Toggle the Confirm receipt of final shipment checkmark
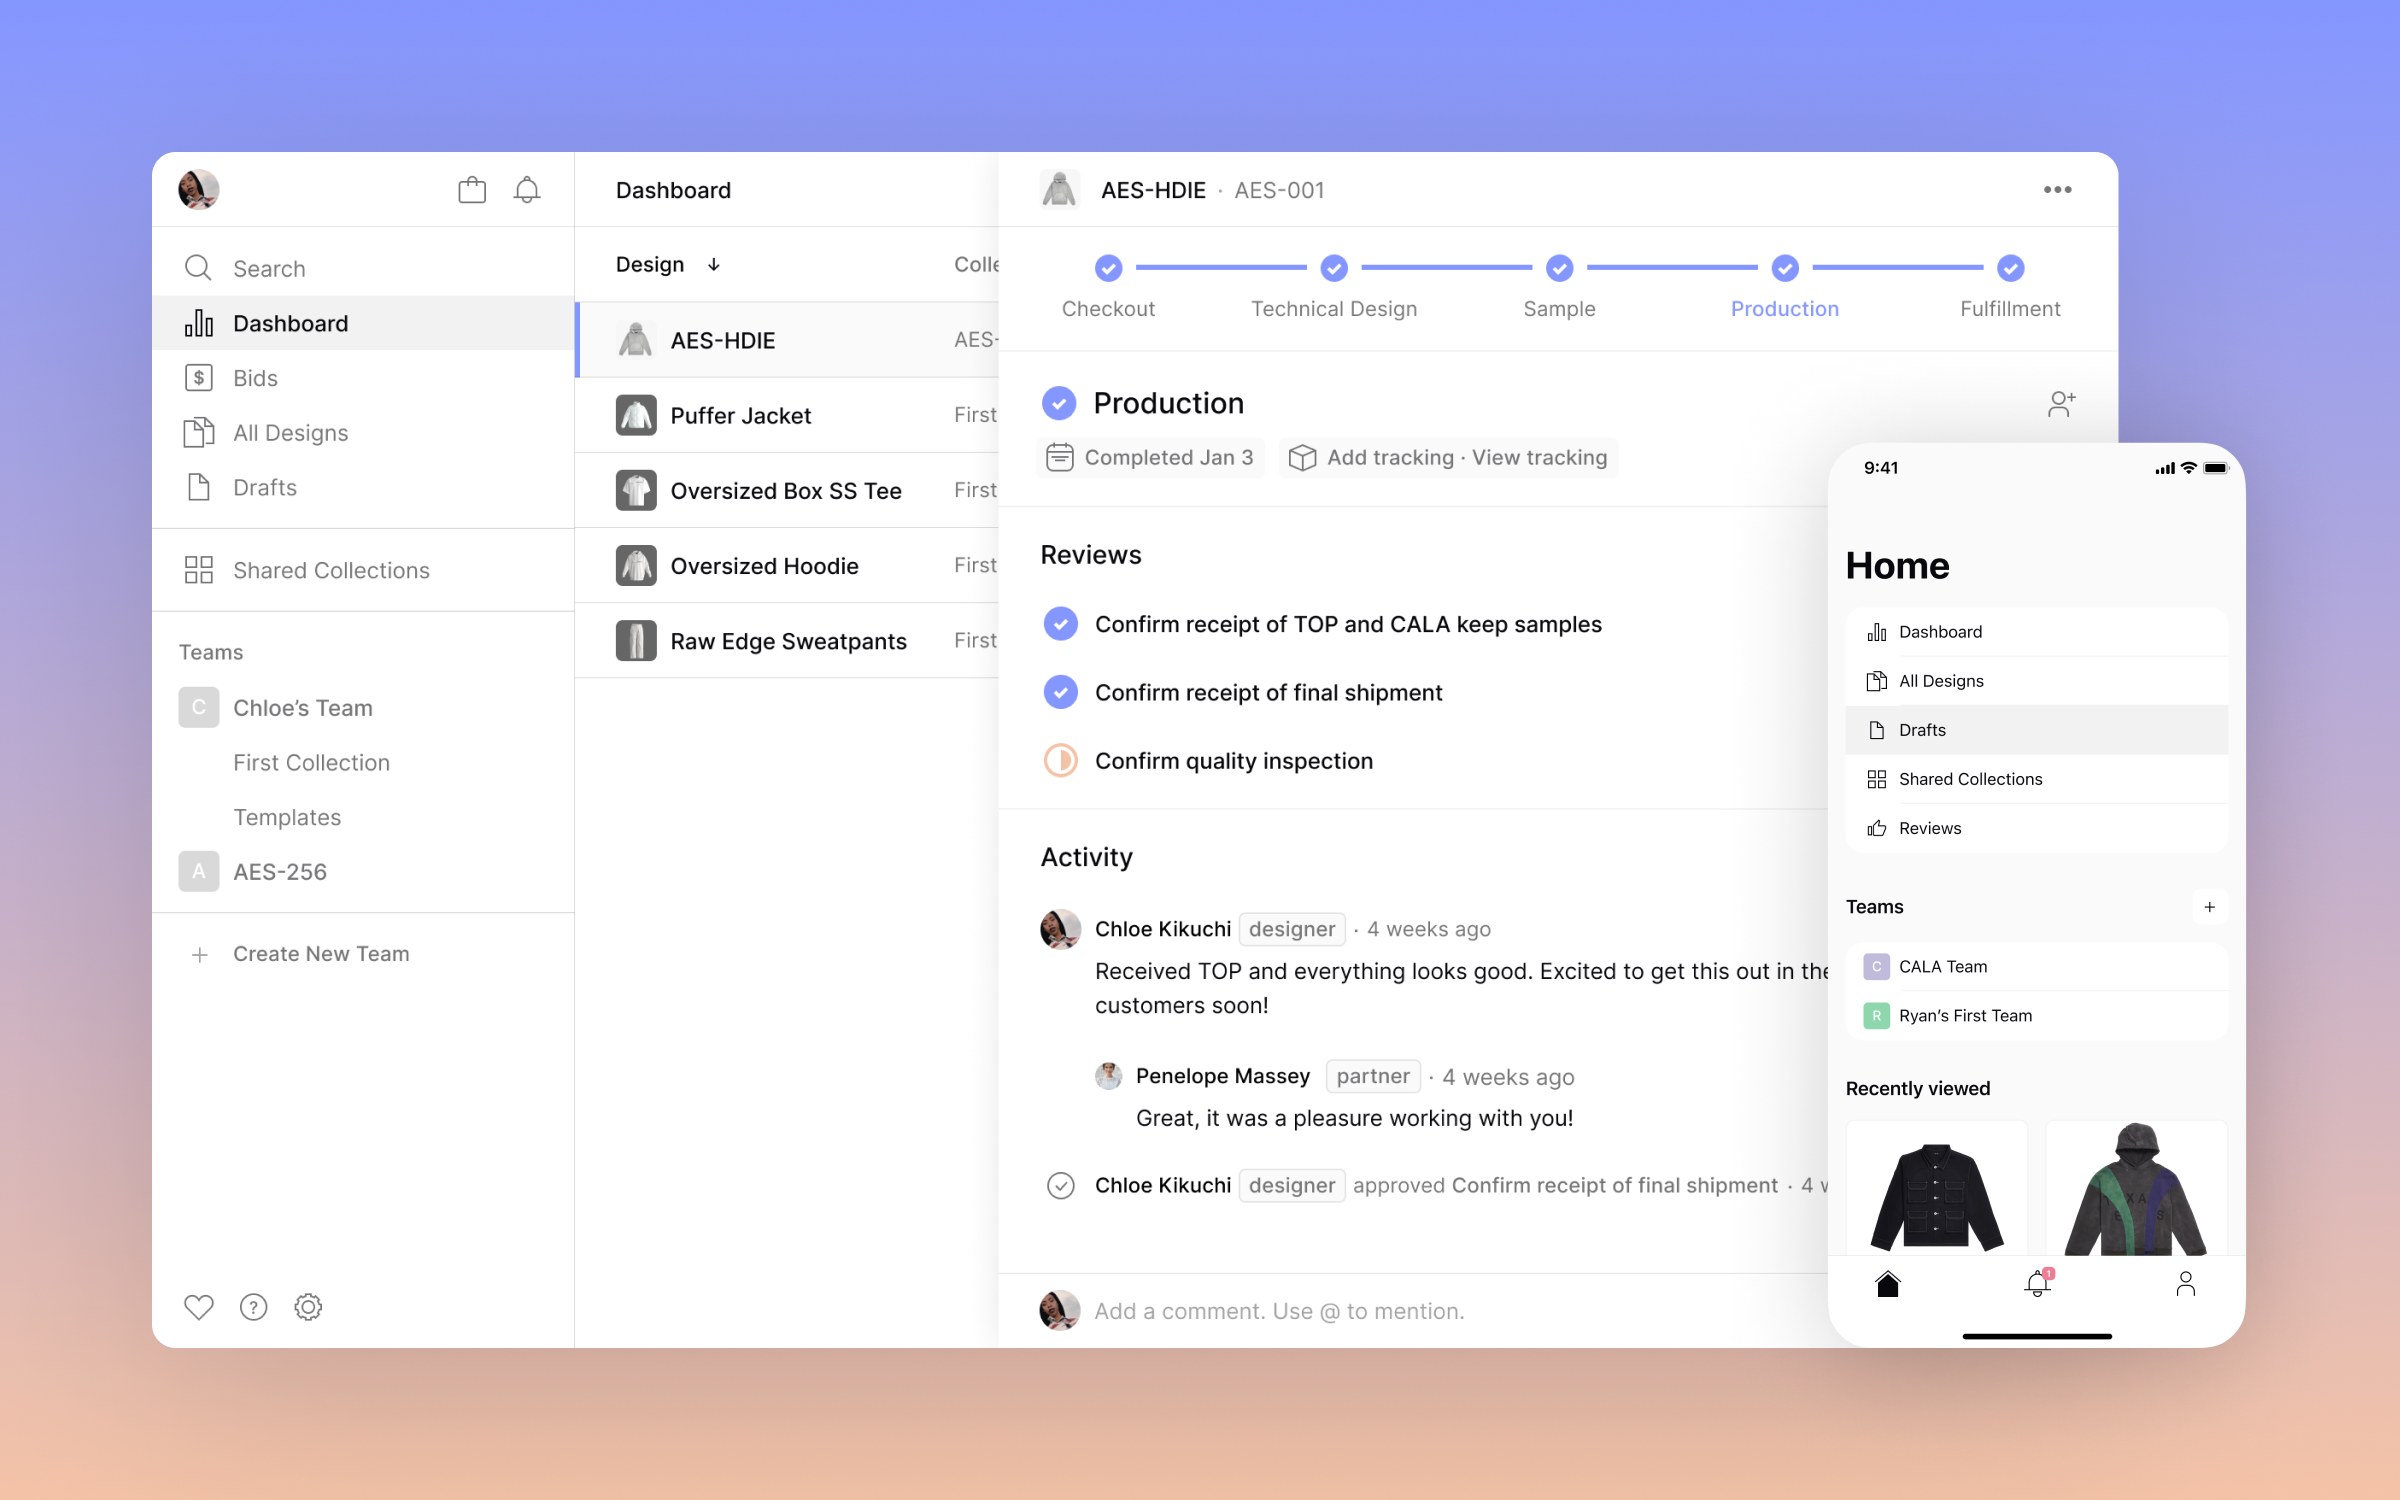The height and width of the screenshot is (1500, 2400). tap(1060, 692)
